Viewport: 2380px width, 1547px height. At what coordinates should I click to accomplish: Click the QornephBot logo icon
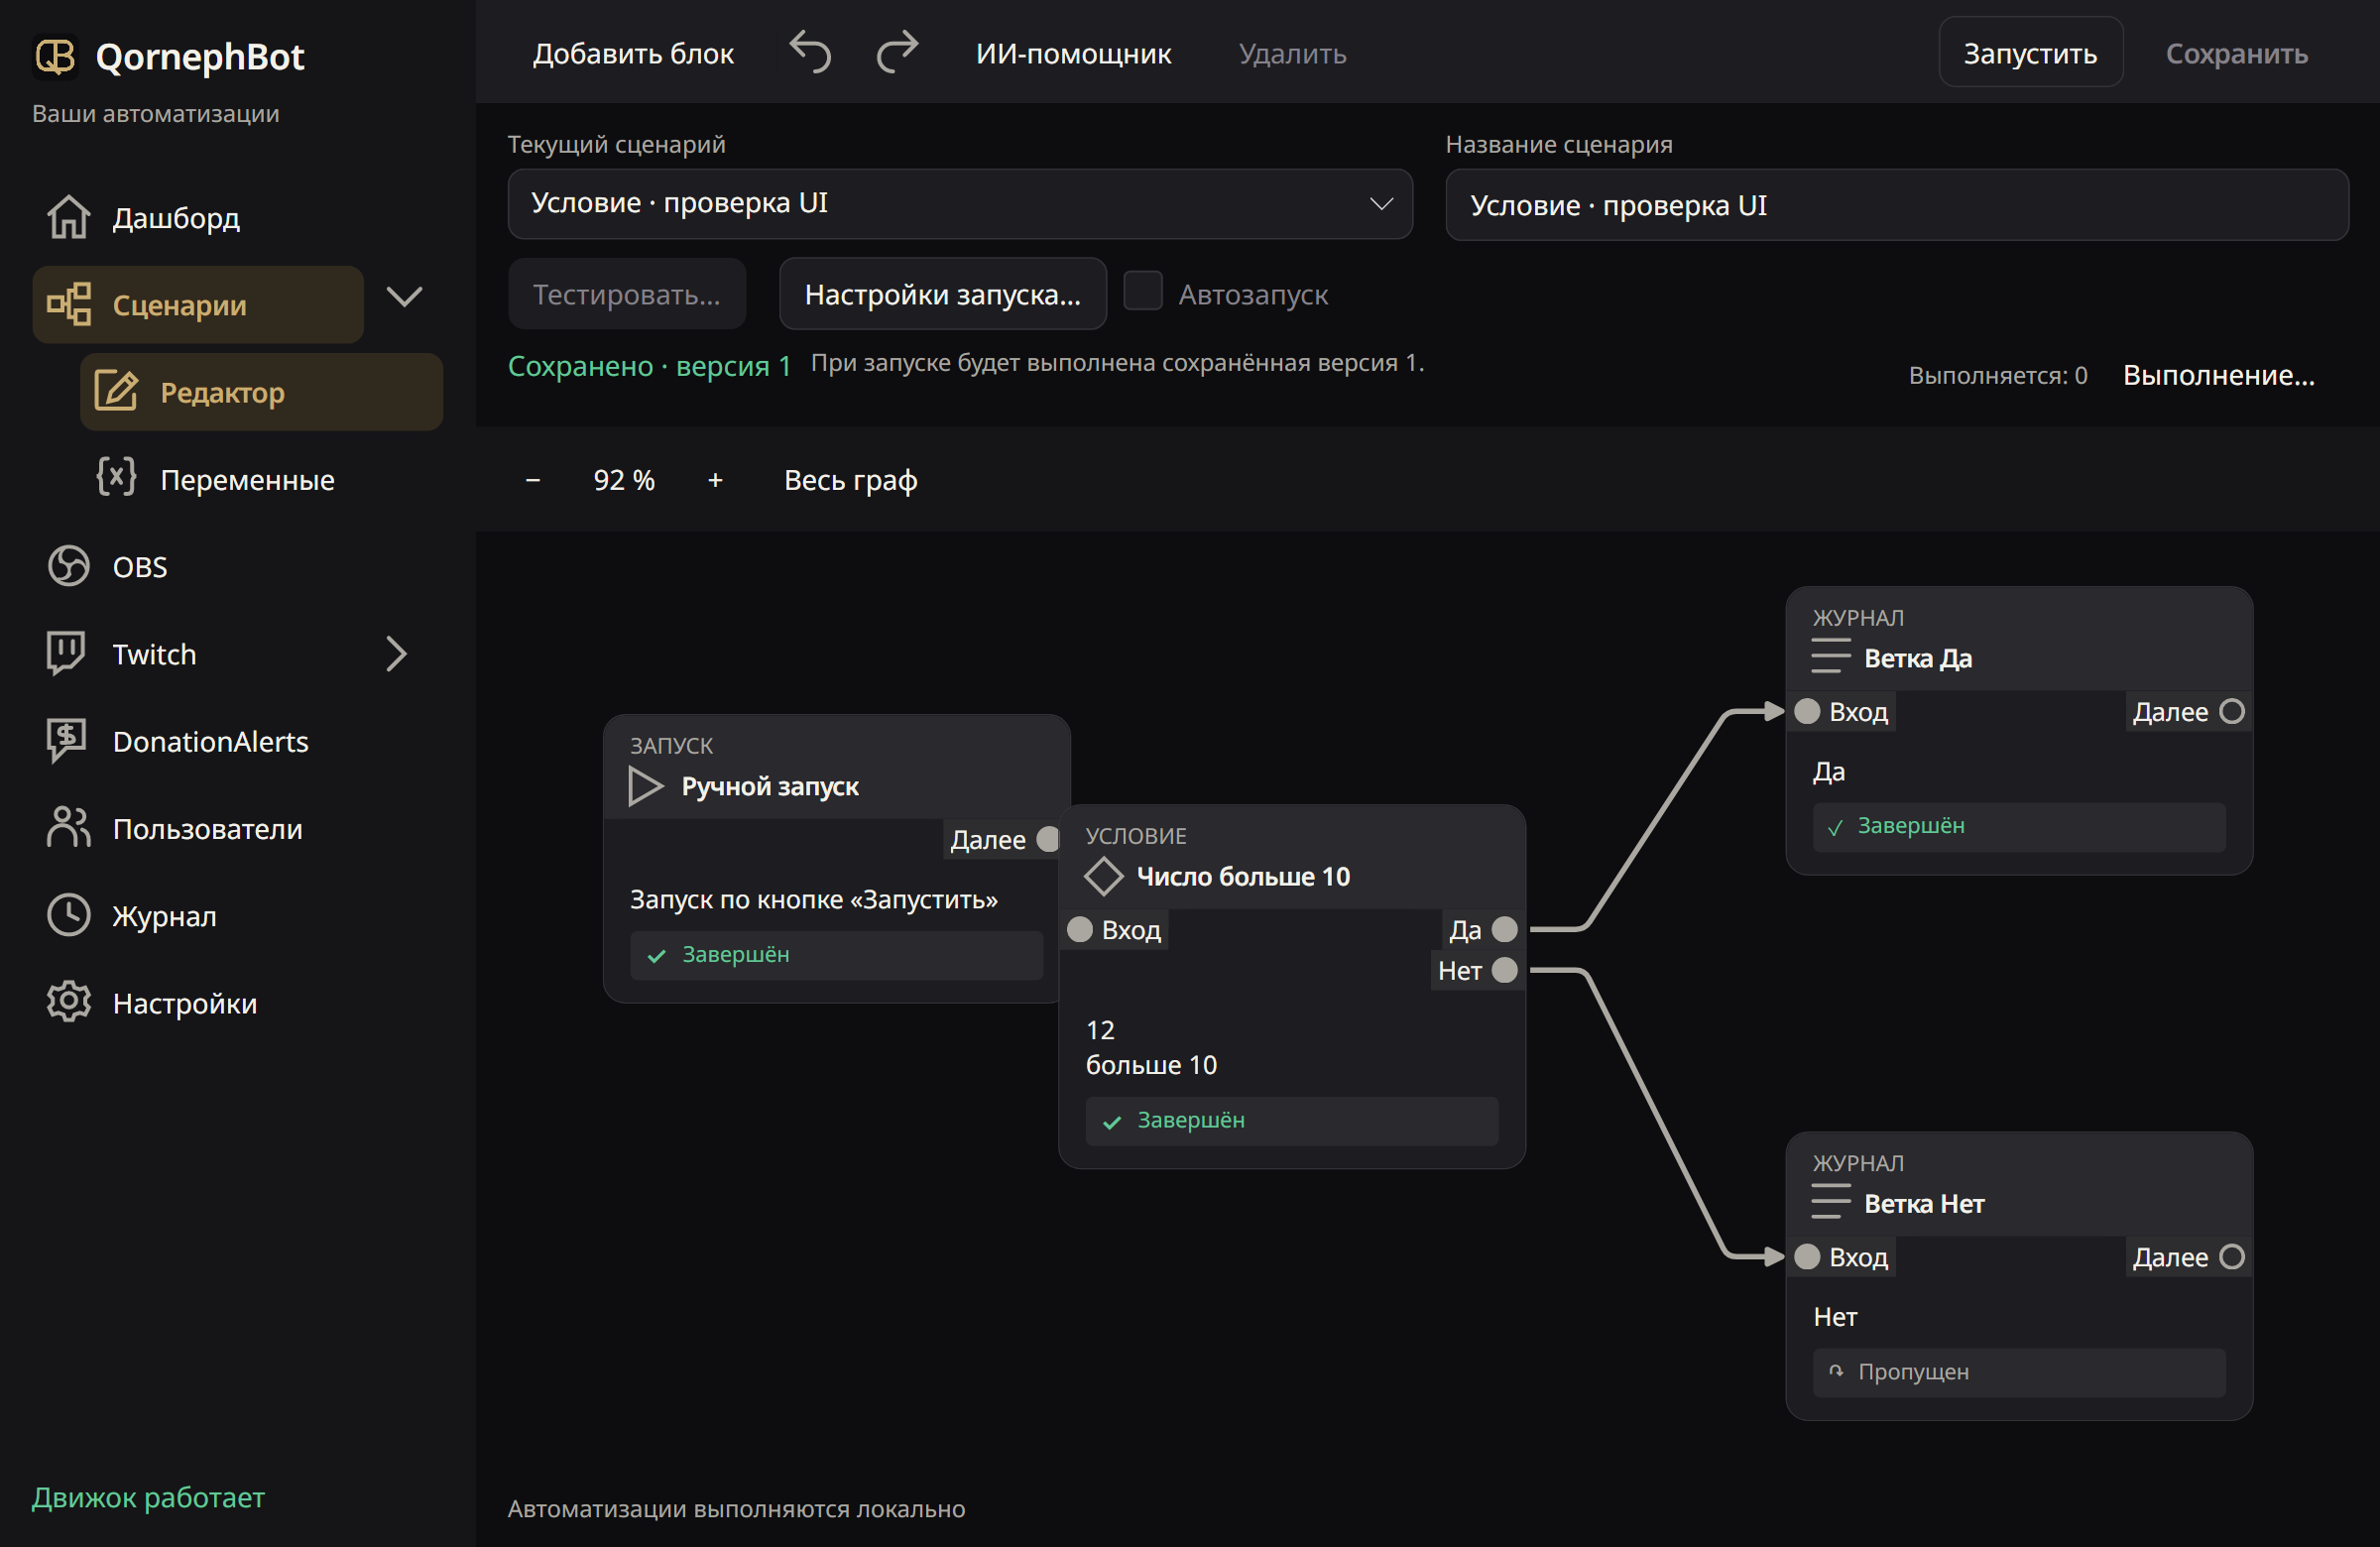[55, 56]
